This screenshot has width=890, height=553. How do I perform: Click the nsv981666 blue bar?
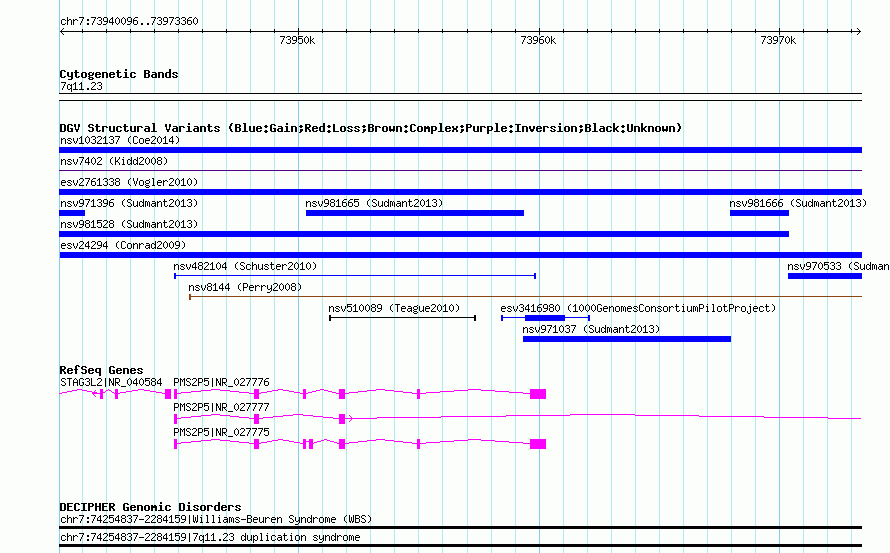tap(759, 213)
